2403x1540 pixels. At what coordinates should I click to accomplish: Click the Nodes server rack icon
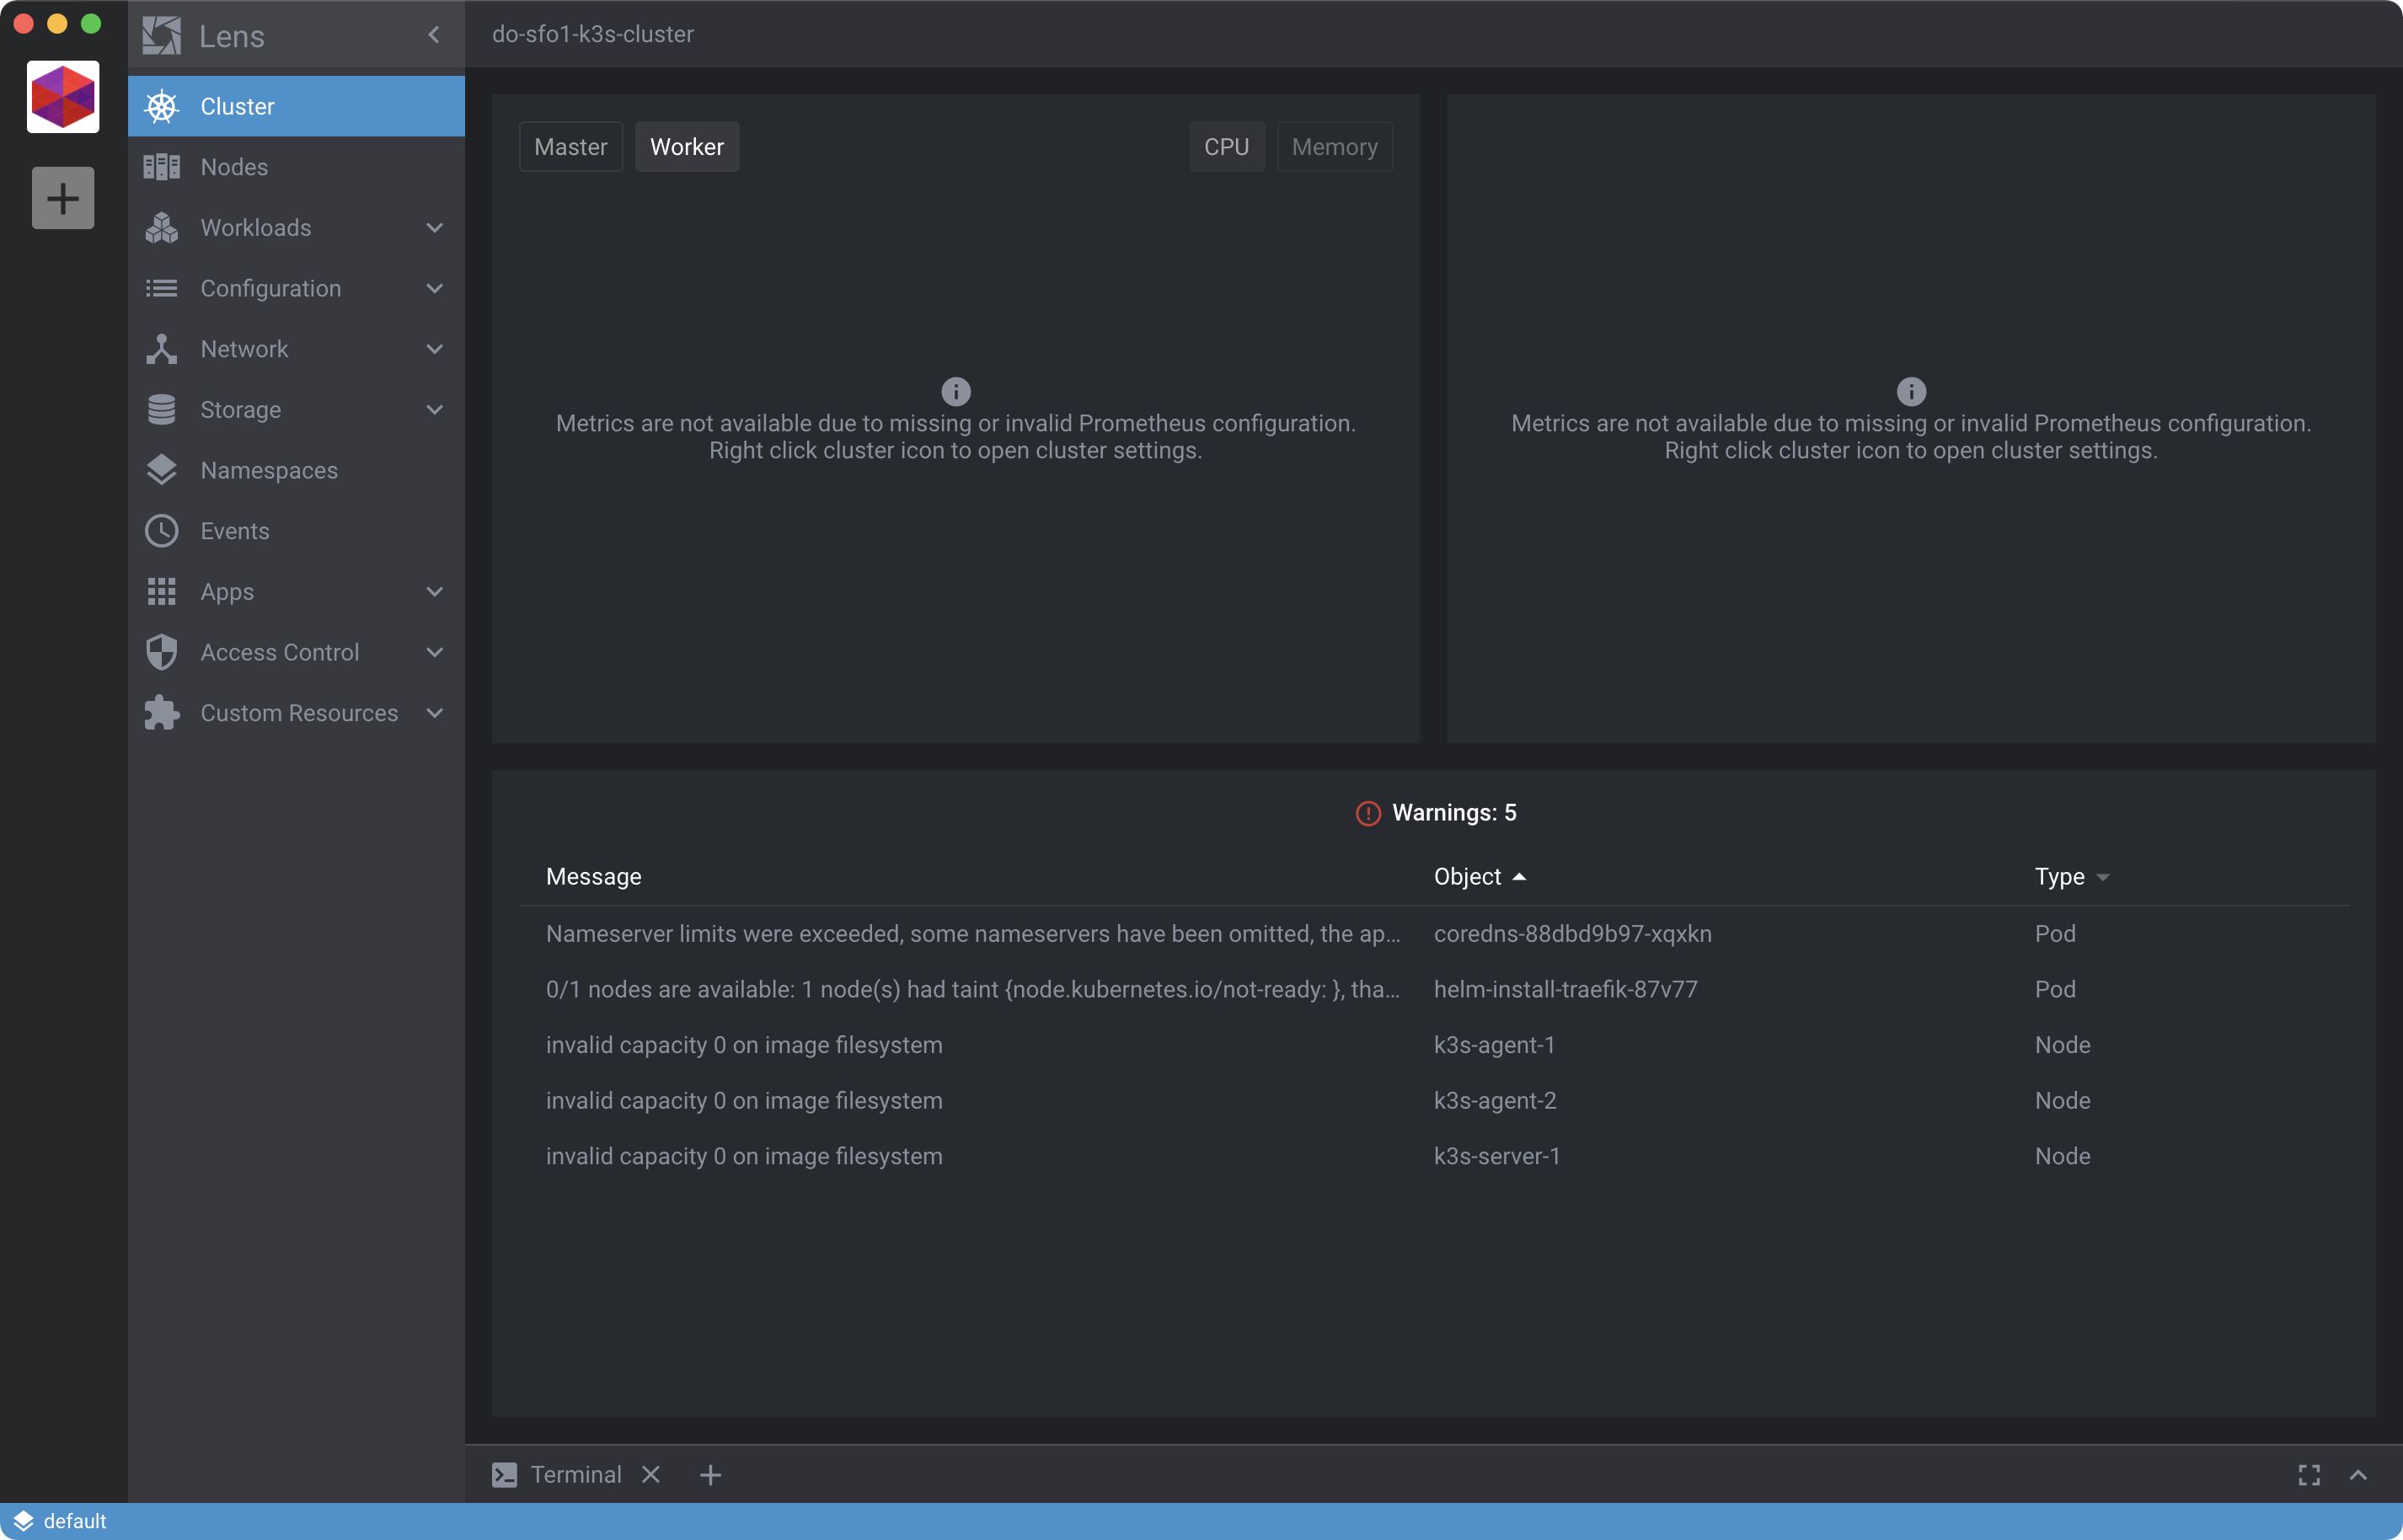[161, 167]
